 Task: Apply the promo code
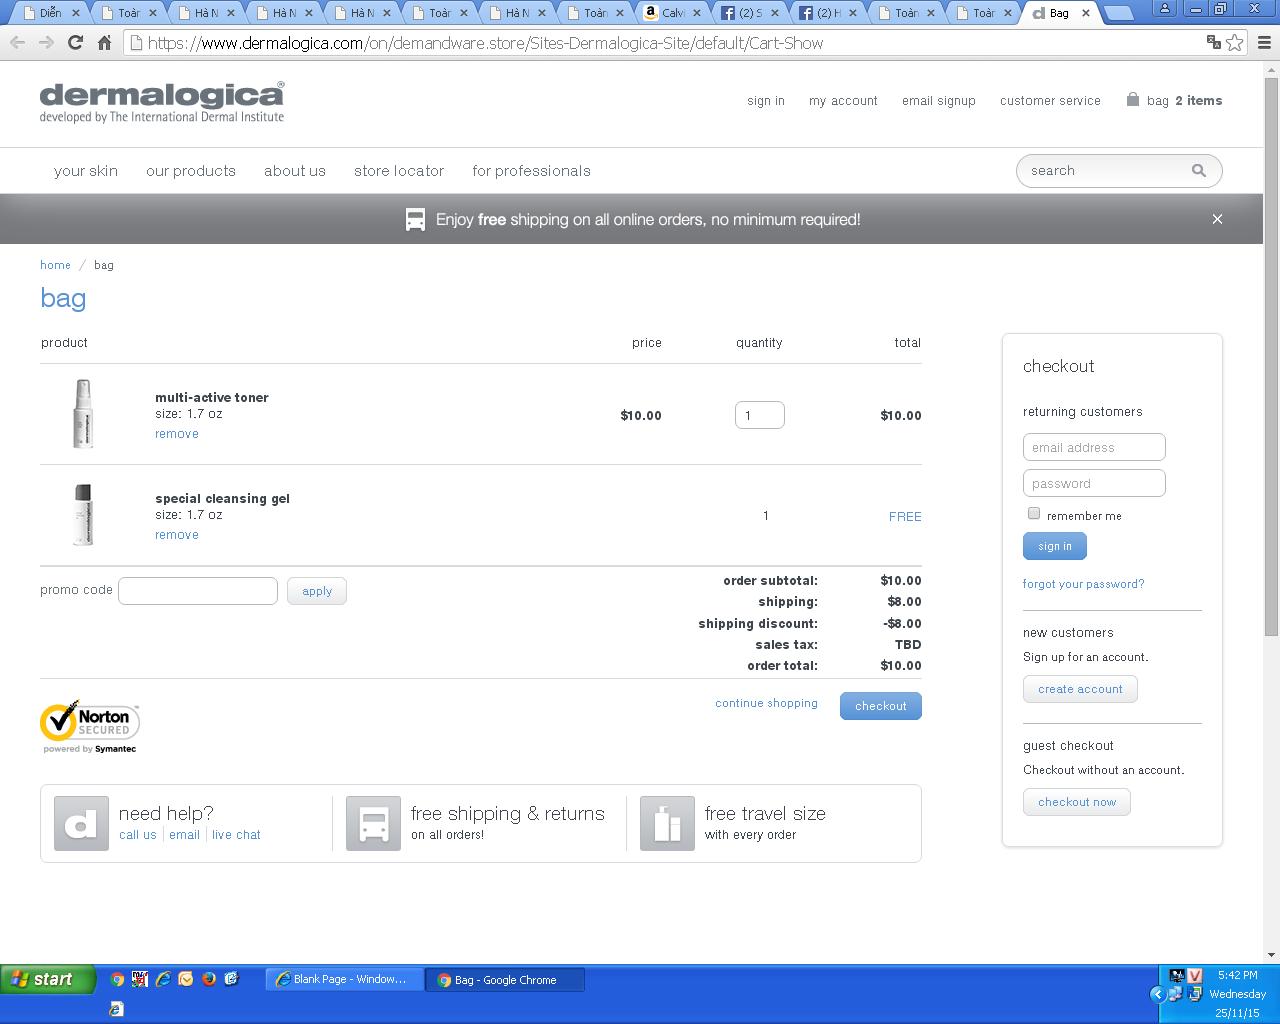[x=317, y=591]
